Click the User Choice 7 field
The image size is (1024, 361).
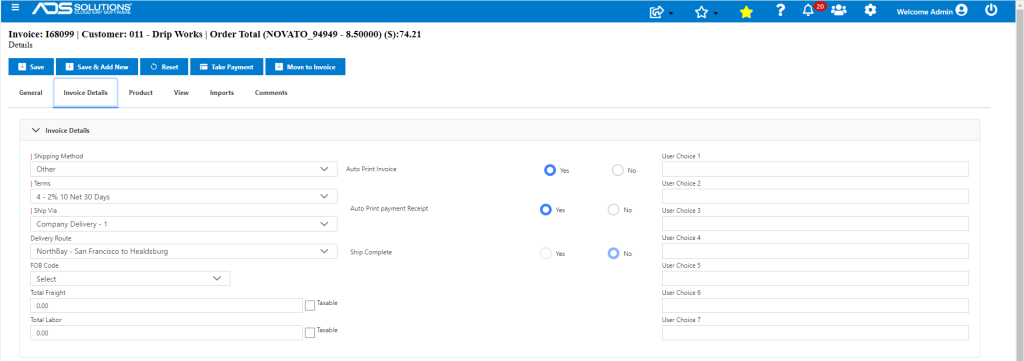tap(816, 333)
